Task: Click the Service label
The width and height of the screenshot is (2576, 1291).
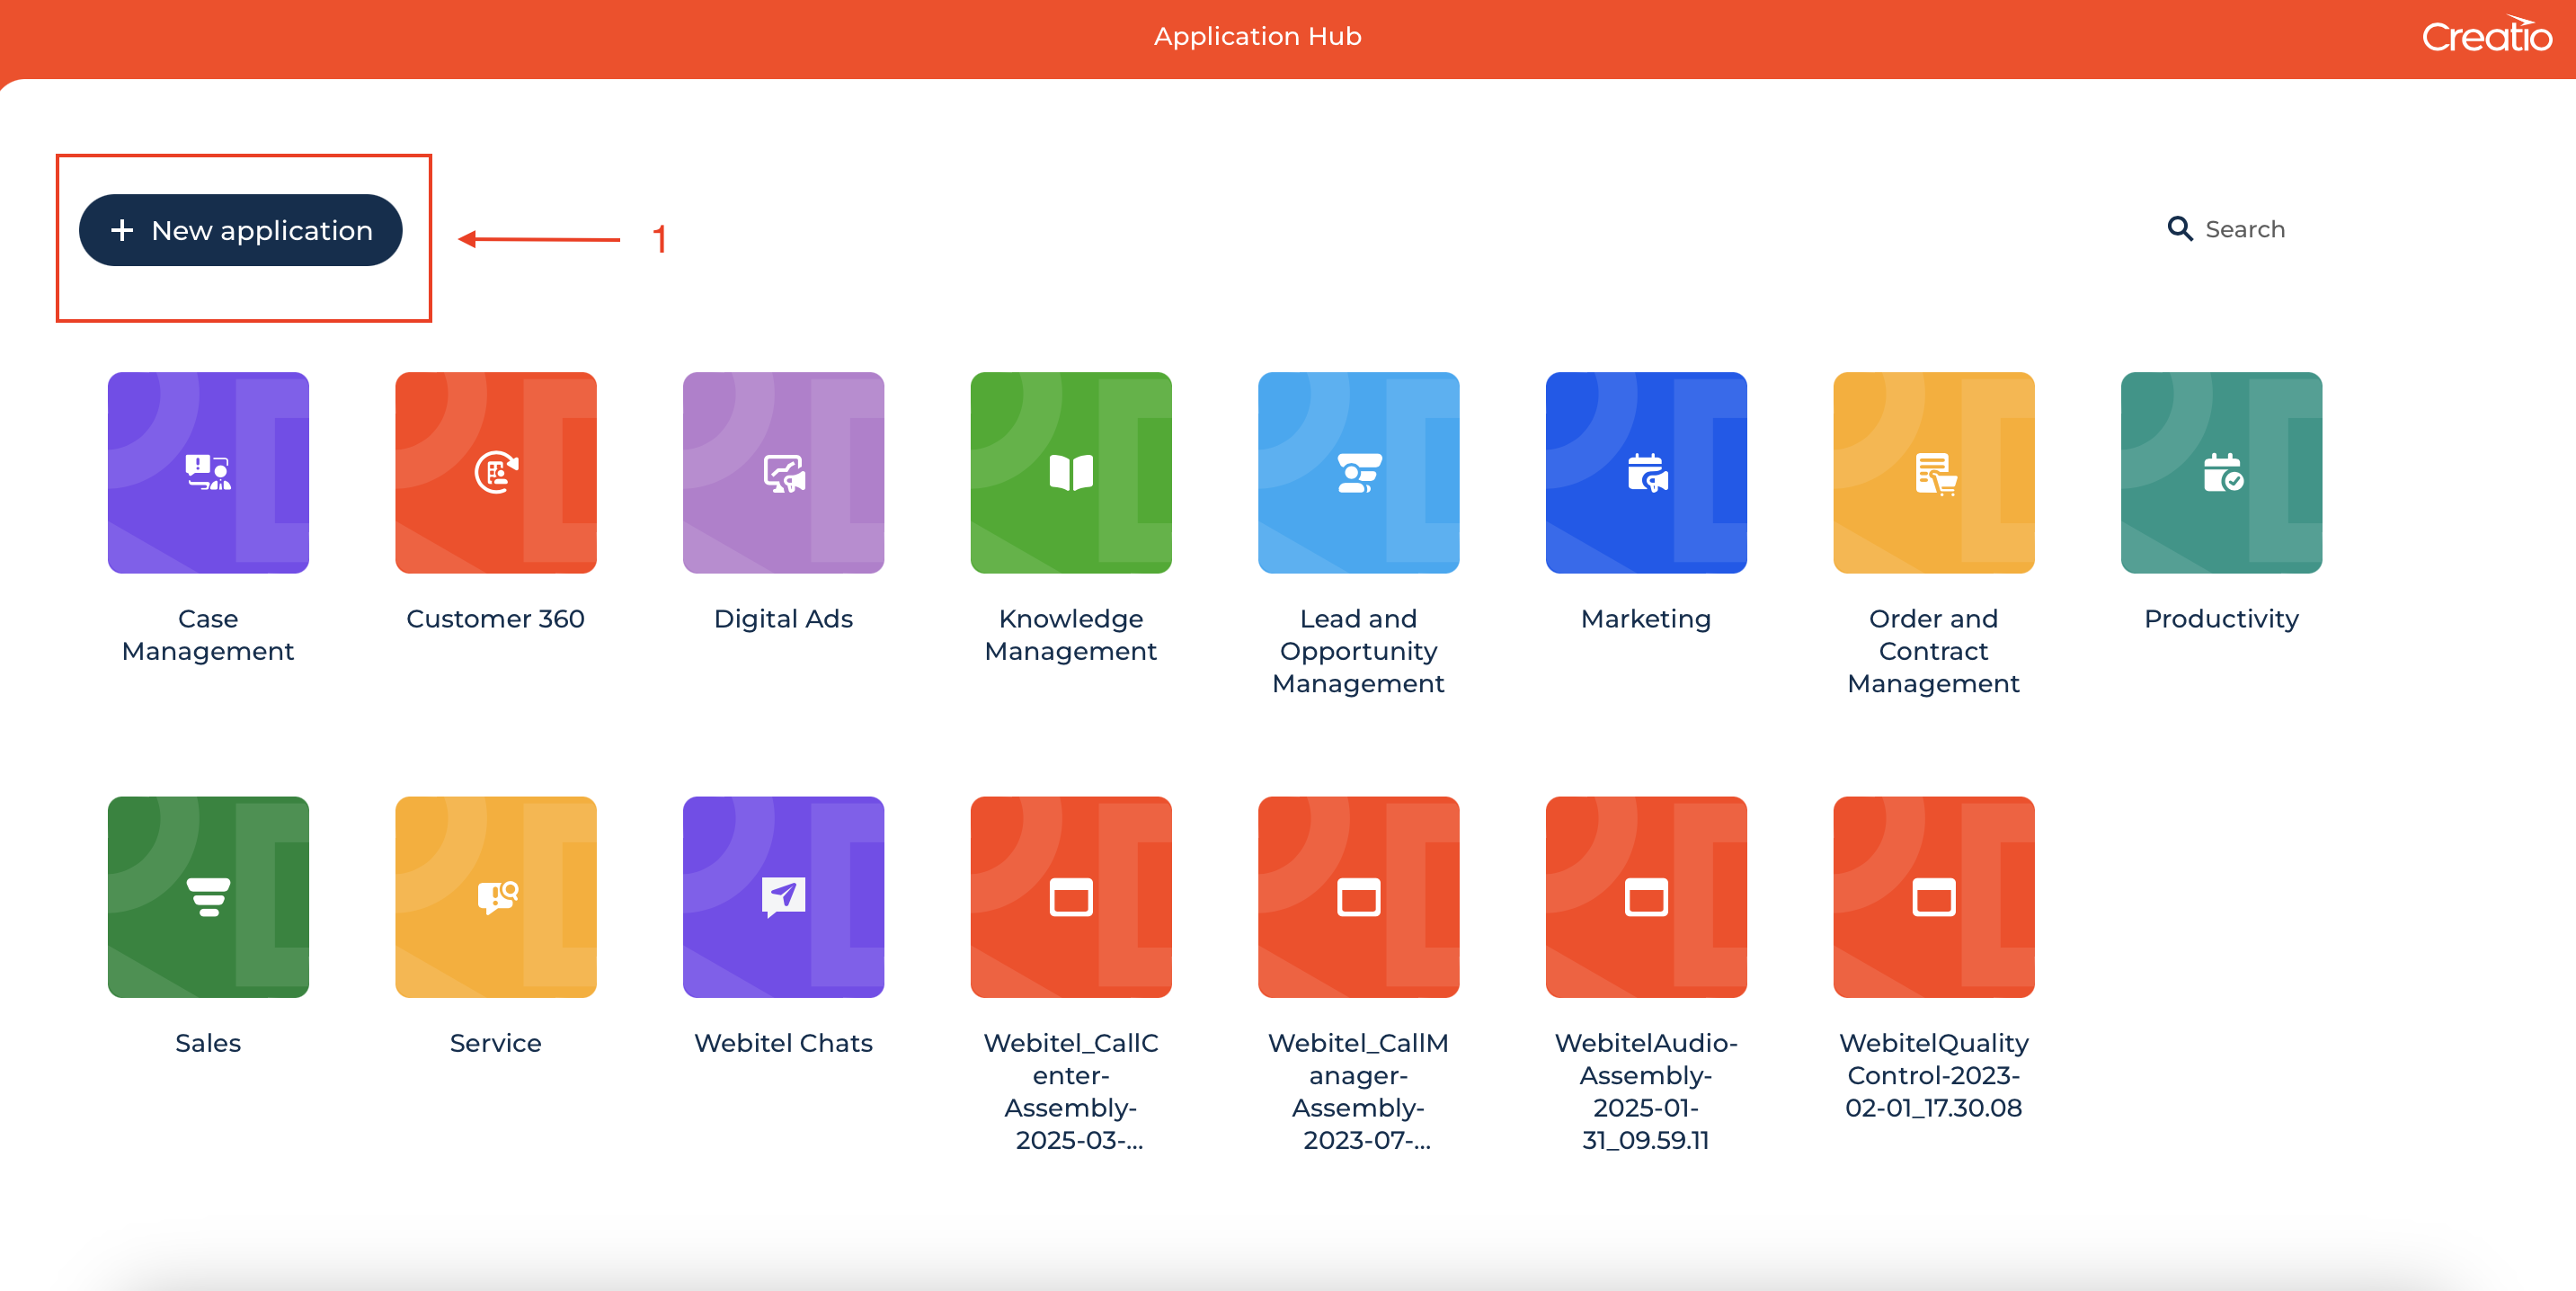Action: point(496,1043)
